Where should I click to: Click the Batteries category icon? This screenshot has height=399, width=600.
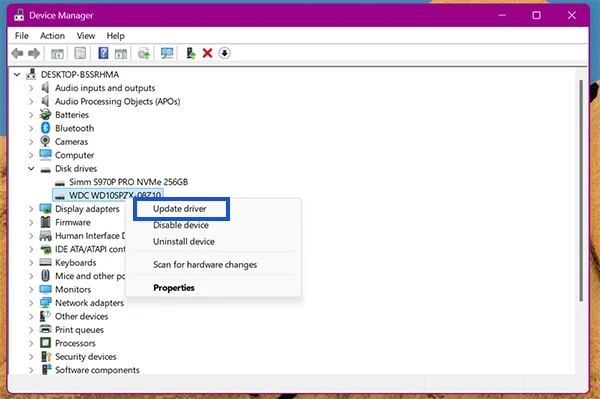point(45,114)
